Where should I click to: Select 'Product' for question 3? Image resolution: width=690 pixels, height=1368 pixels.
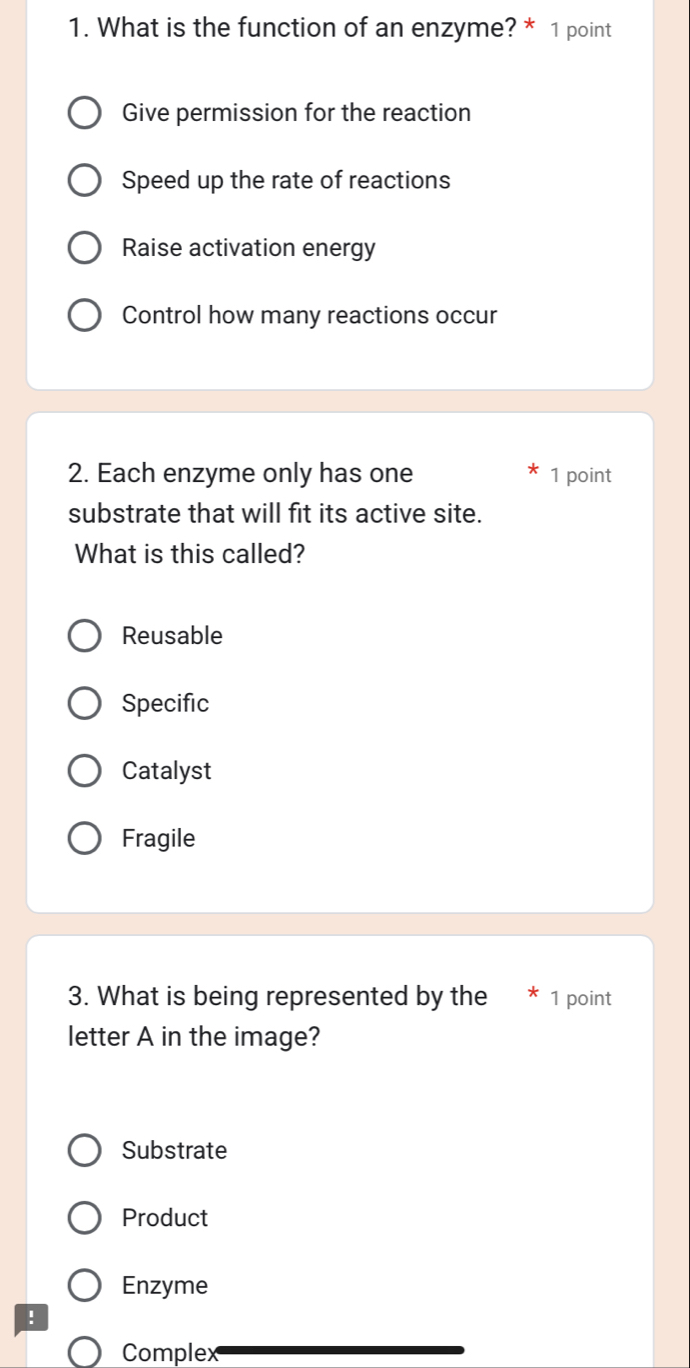(x=84, y=1218)
